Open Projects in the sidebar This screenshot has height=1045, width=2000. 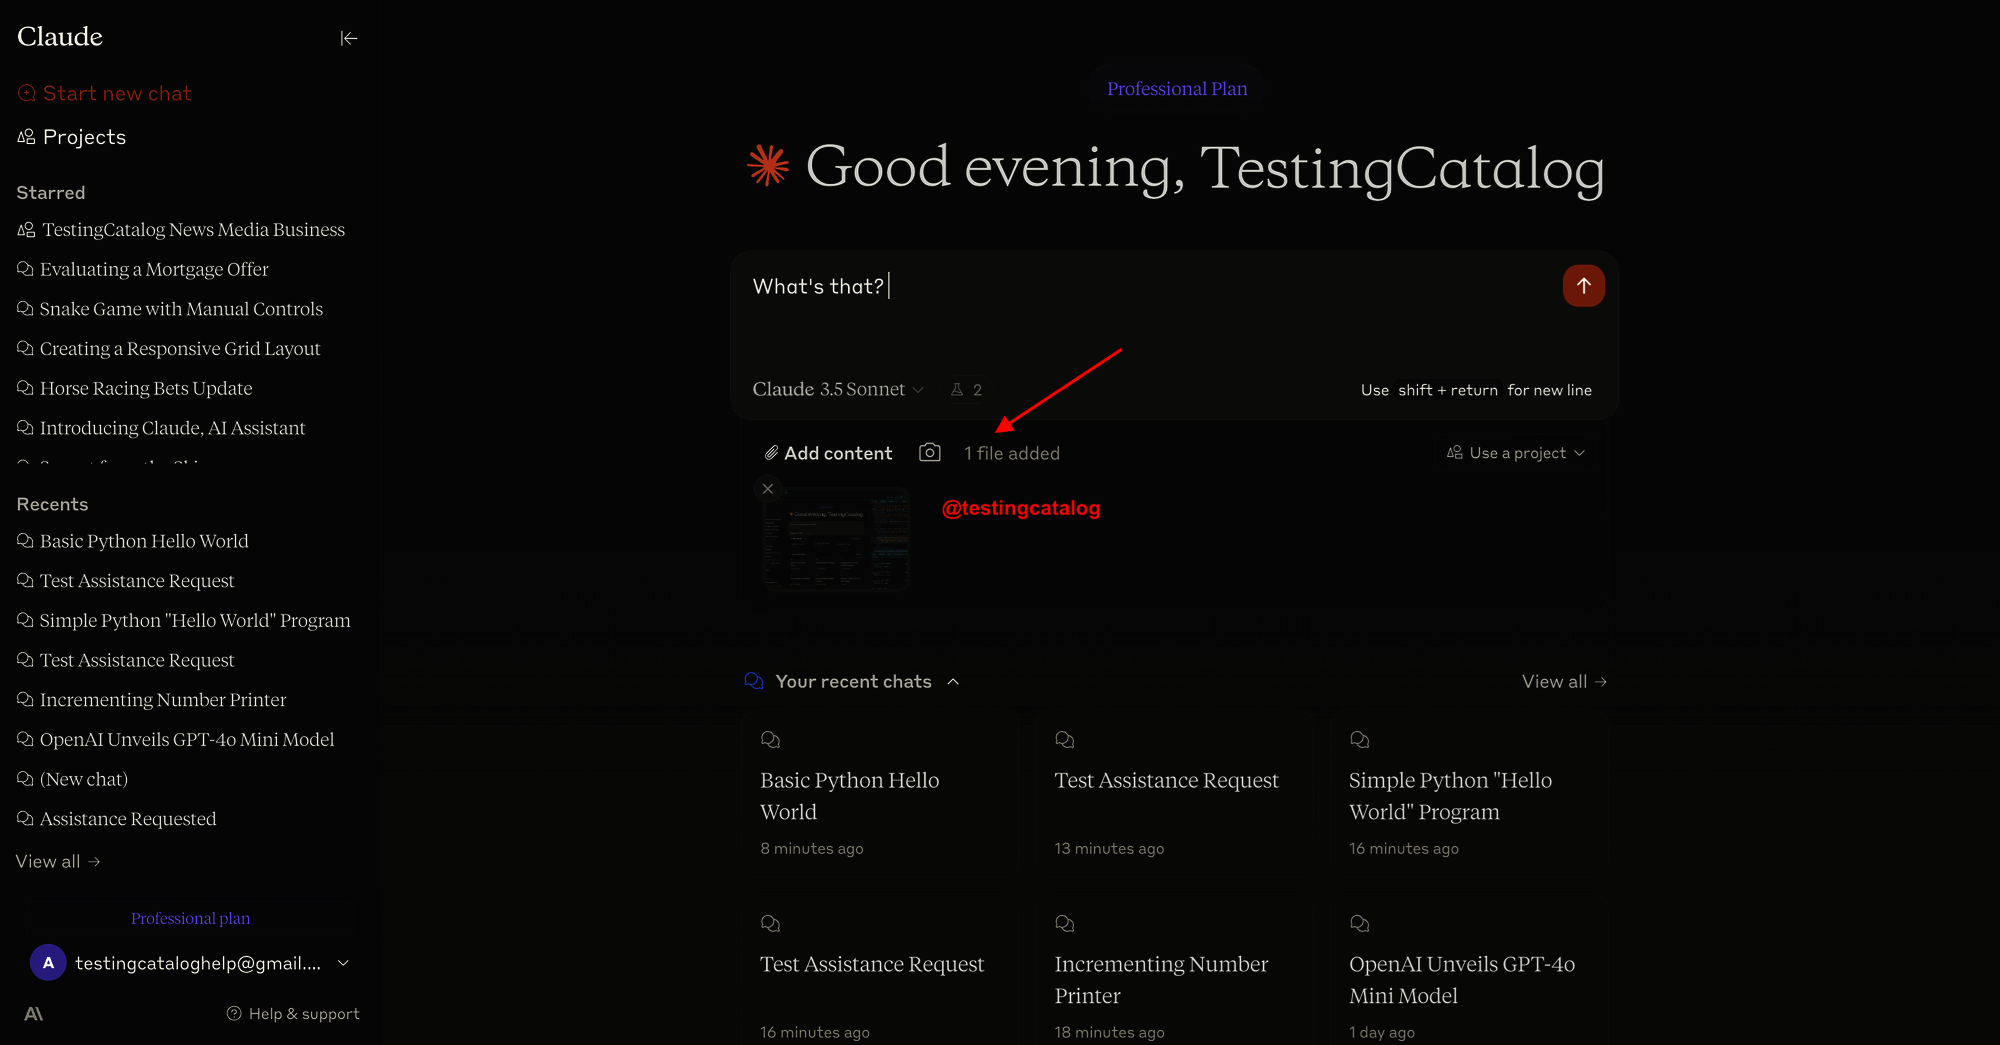coord(84,137)
